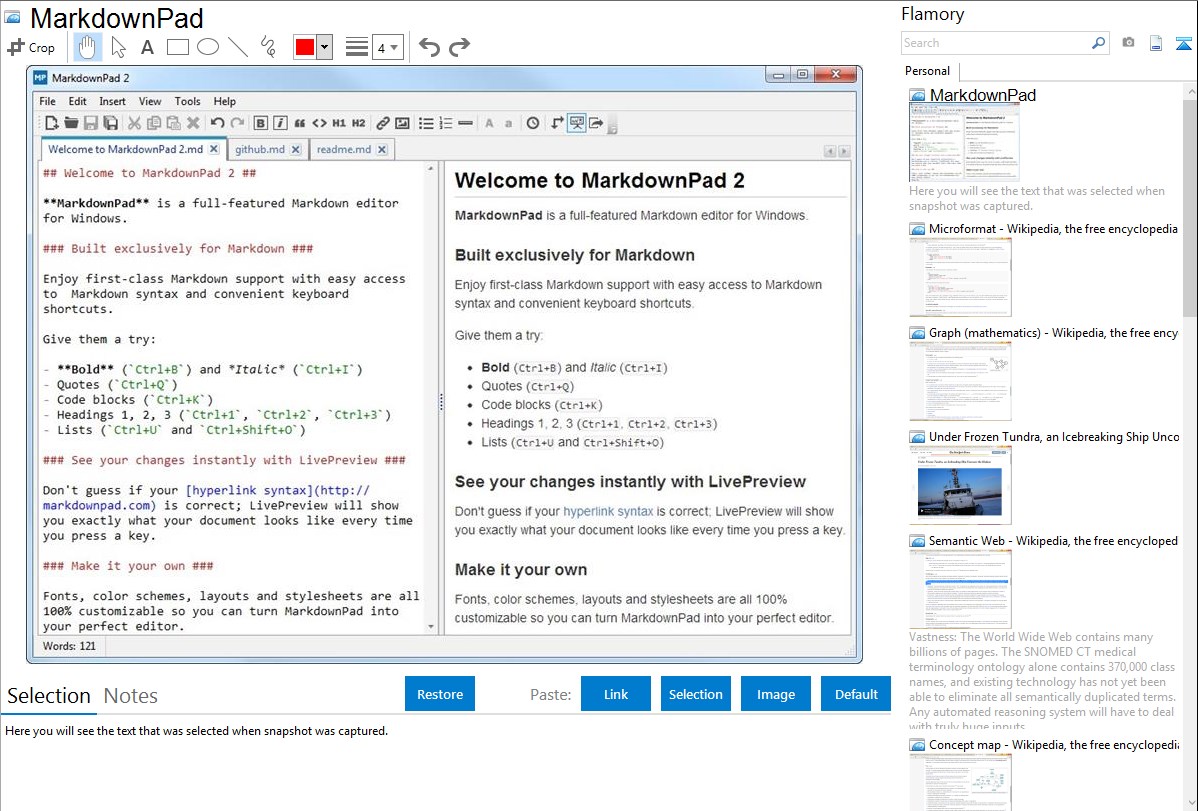Click the Default paste button

click(x=856, y=694)
